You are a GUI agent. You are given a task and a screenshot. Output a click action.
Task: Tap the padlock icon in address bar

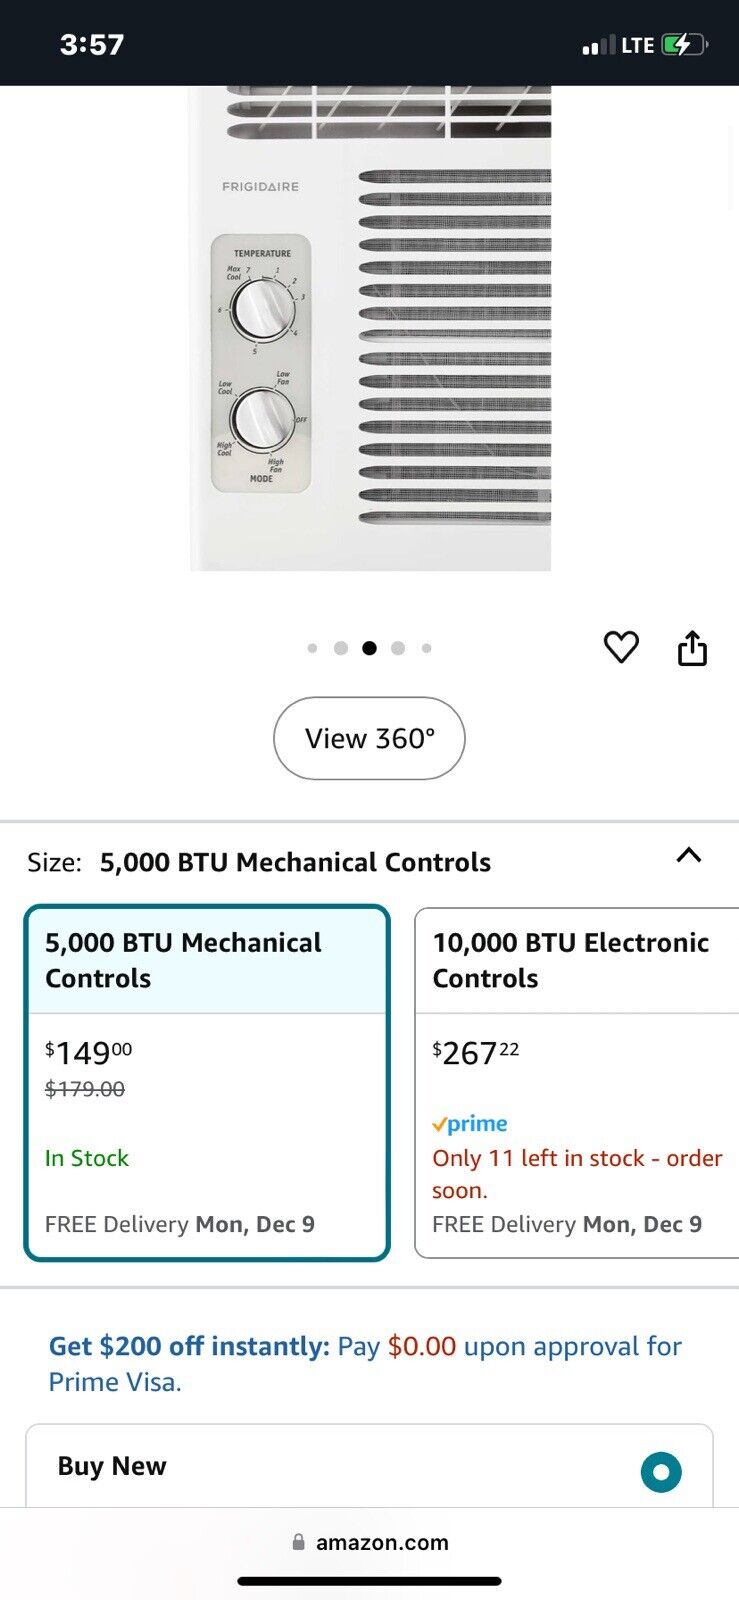coord(298,1542)
